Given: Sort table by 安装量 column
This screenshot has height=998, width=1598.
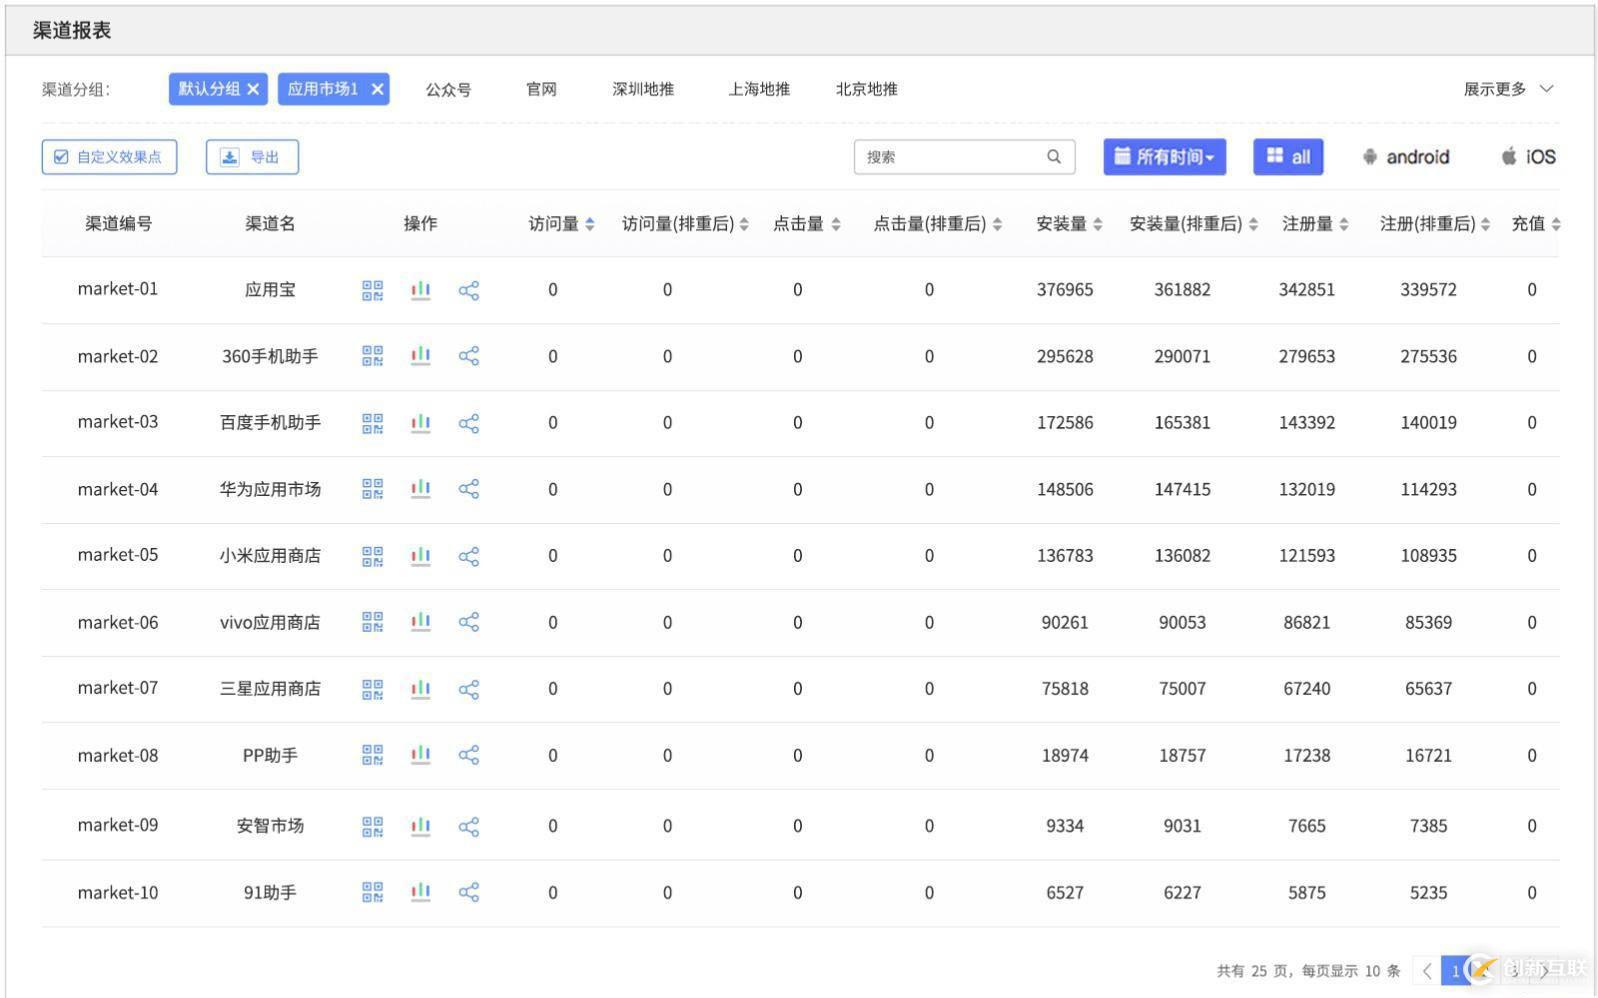Looking at the screenshot, I should point(1068,224).
